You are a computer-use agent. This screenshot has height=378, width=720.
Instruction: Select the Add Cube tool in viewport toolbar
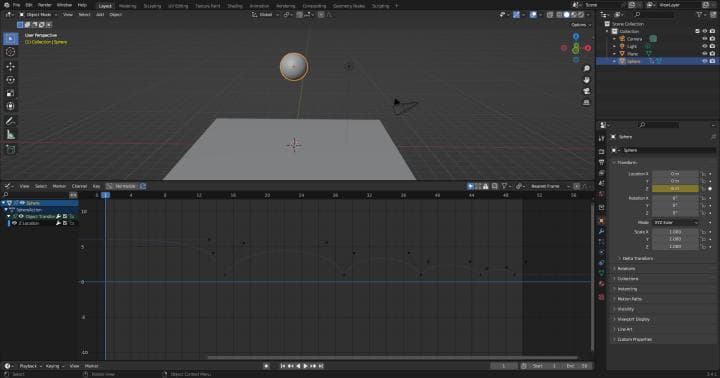(x=10, y=149)
